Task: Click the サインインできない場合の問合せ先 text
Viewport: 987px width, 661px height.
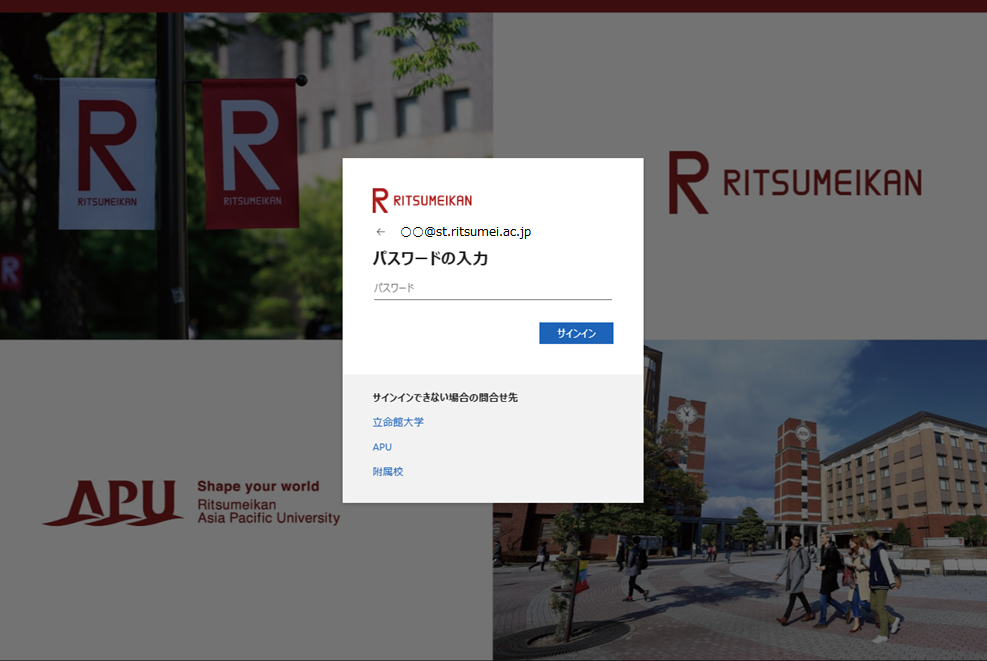Action: pyautogui.click(x=445, y=397)
